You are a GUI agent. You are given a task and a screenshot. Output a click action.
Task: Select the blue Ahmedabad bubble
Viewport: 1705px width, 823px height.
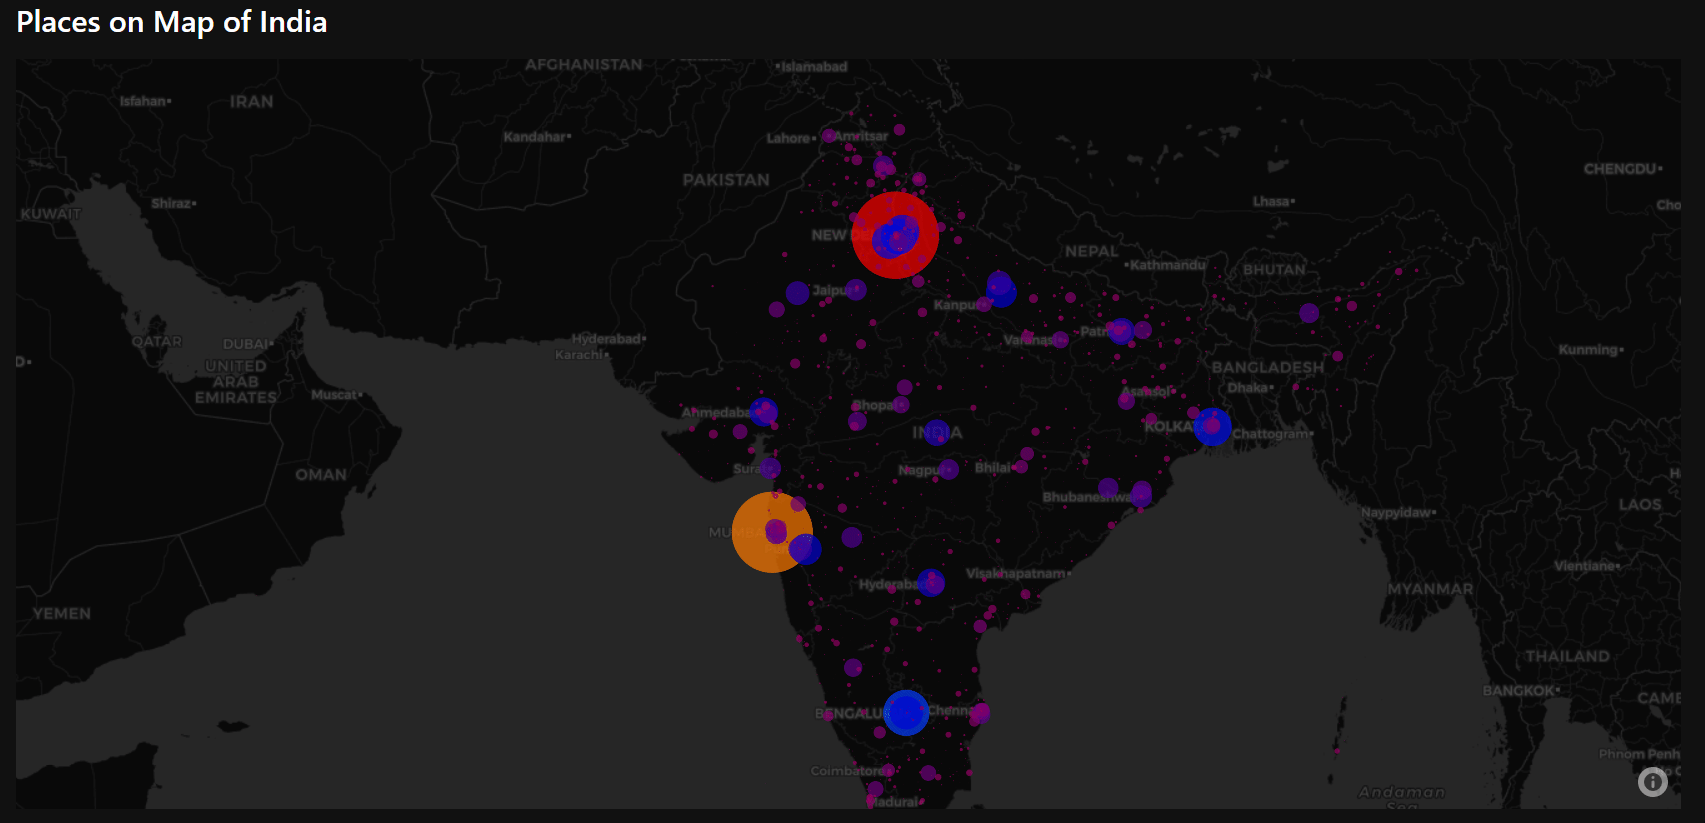coord(763,411)
